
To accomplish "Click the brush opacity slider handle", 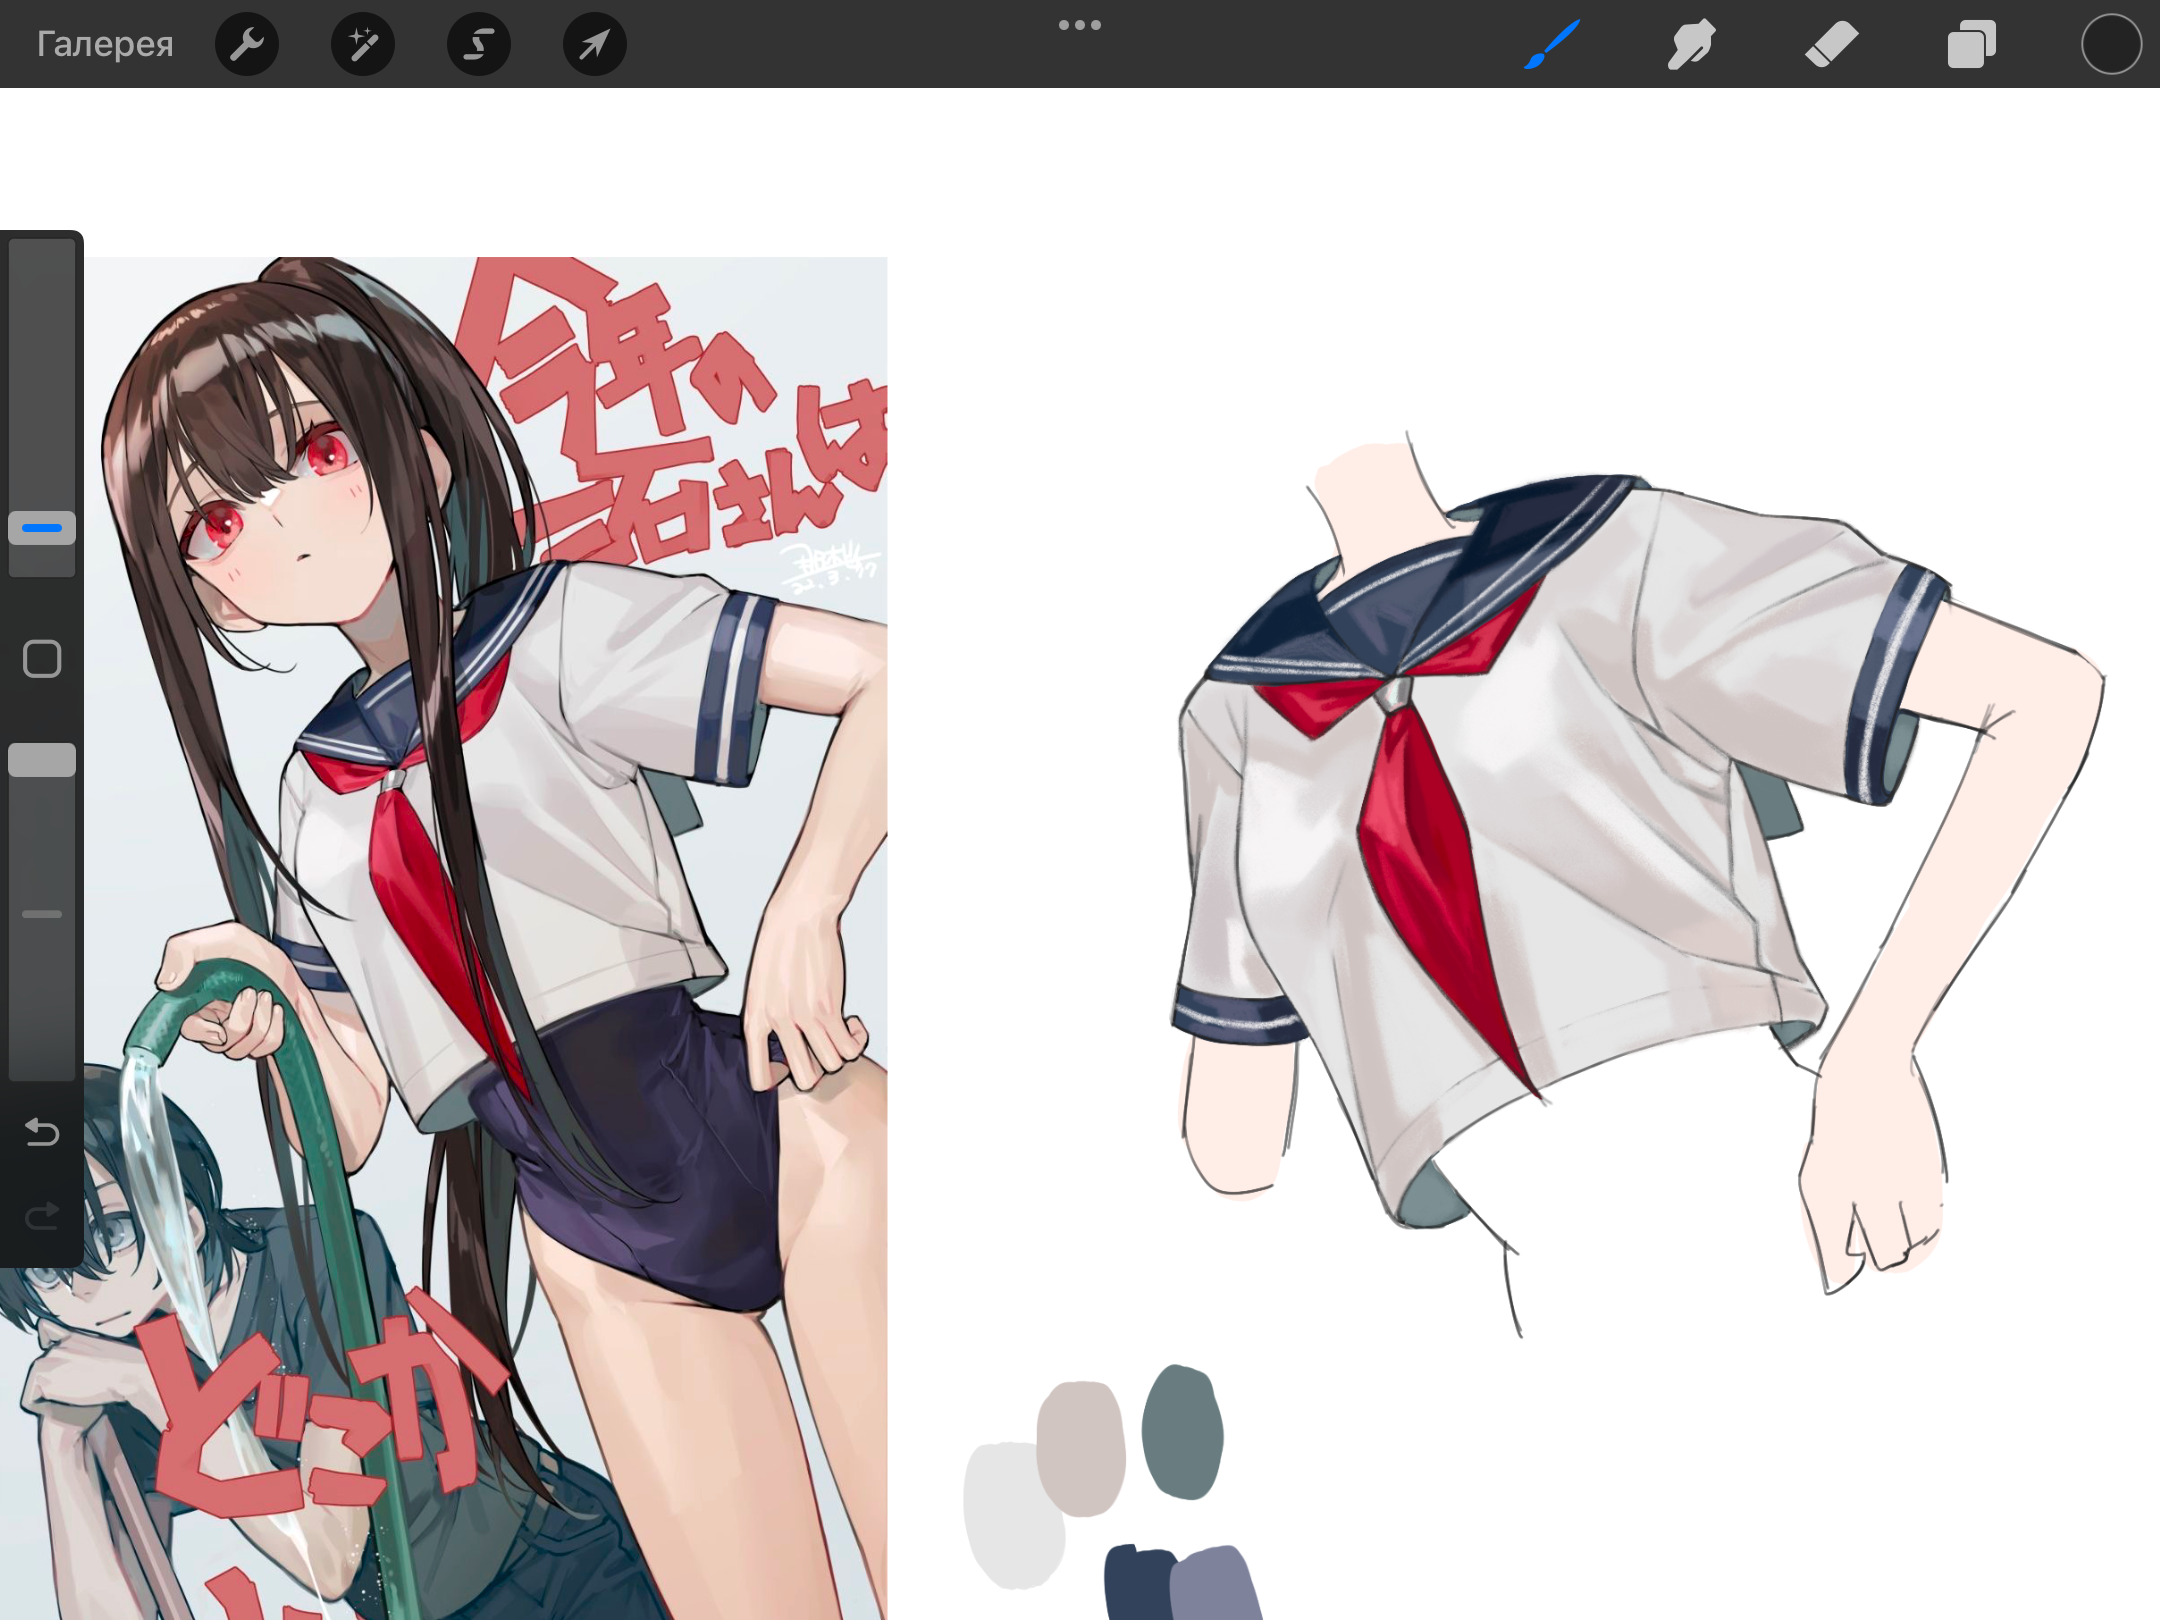I will coord(42,760).
